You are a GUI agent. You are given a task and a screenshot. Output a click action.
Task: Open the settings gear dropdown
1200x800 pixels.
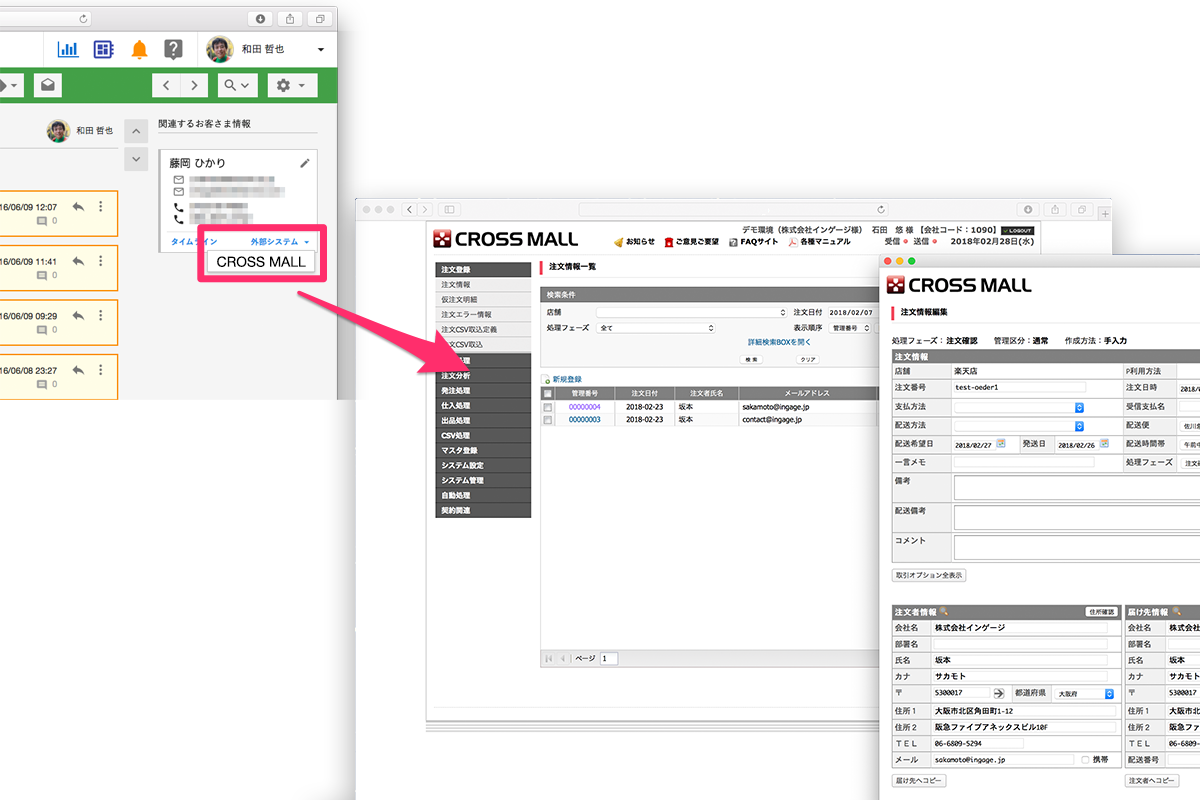click(290, 85)
